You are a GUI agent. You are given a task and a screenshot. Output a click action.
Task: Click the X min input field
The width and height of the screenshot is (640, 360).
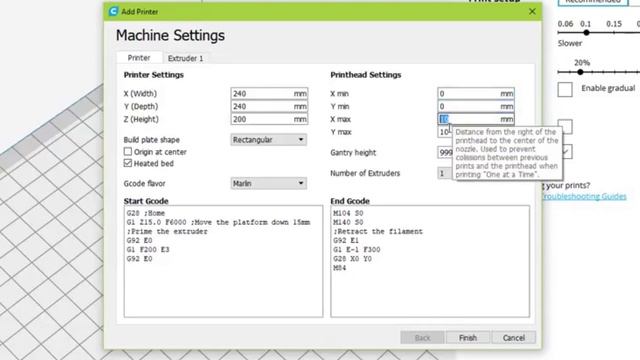coord(476,93)
